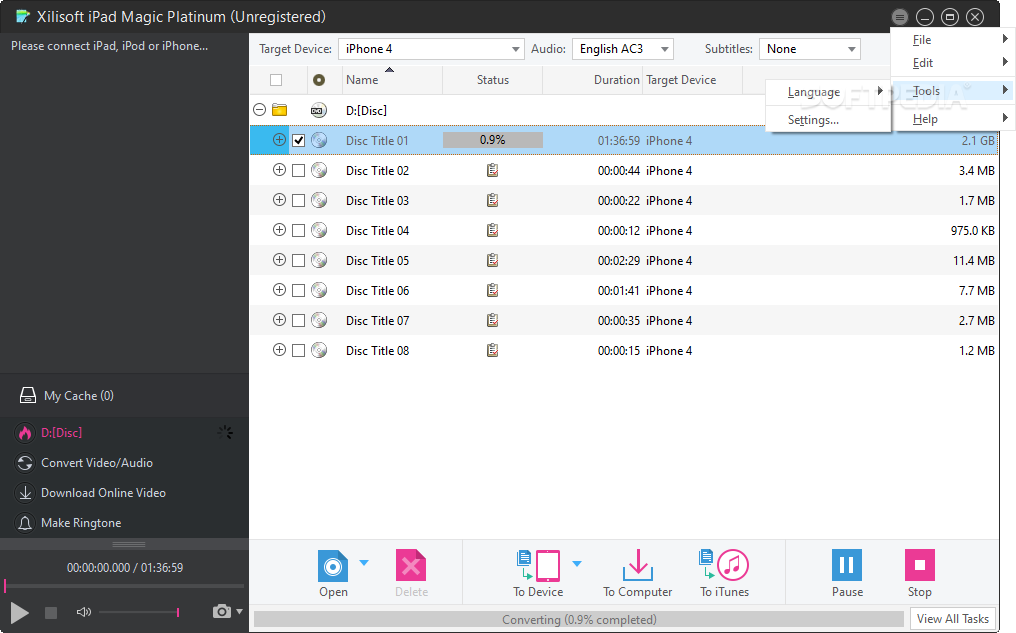This screenshot has width=1016, height=633.
Task: Open the Audio track dropdown
Action: pyautogui.click(x=623, y=49)
